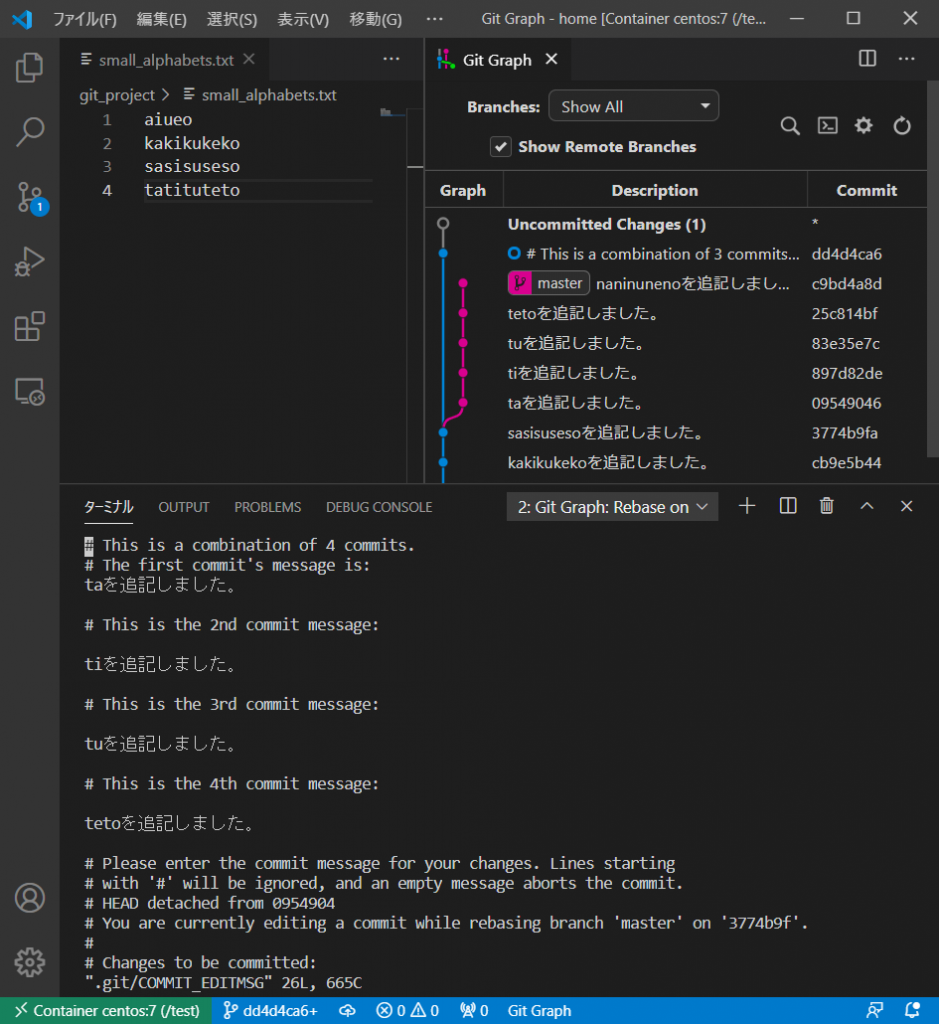The width and height of the screenshot is (939, 1024).
Task: Open notifications via bell icon
Action: (912, 1011)
